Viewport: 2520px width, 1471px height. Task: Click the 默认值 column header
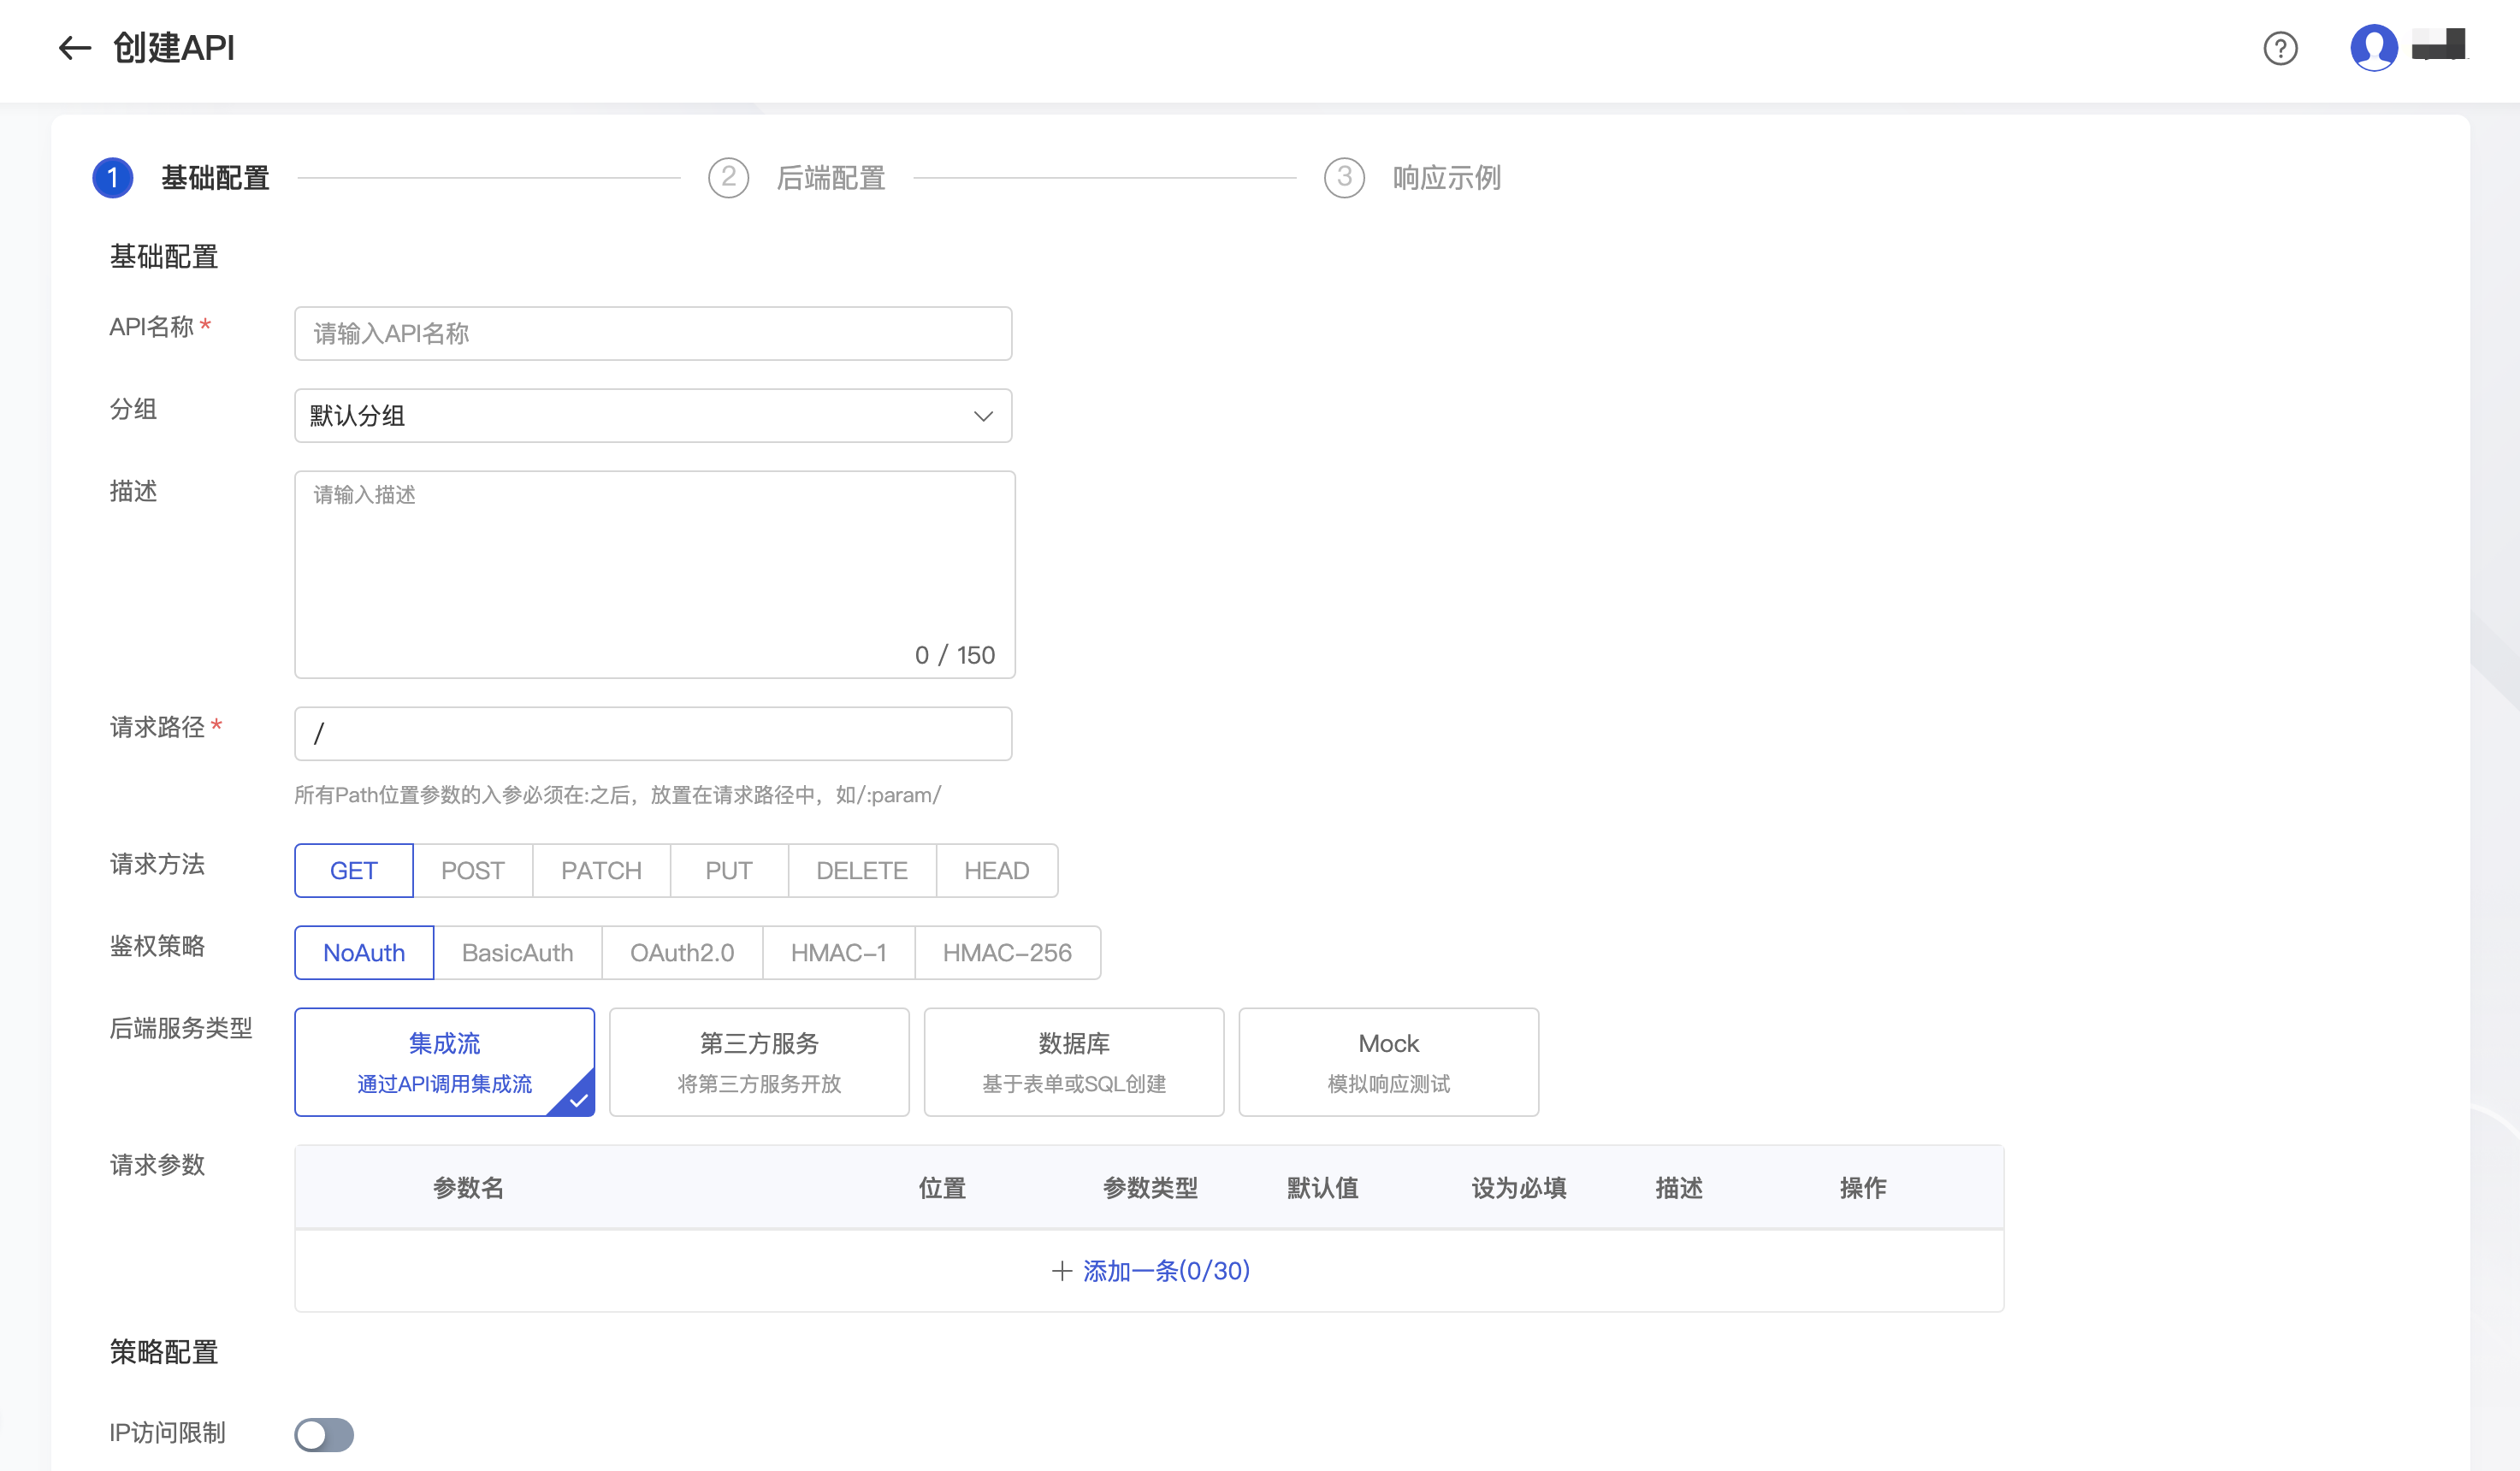[x=1323, y=1187]
